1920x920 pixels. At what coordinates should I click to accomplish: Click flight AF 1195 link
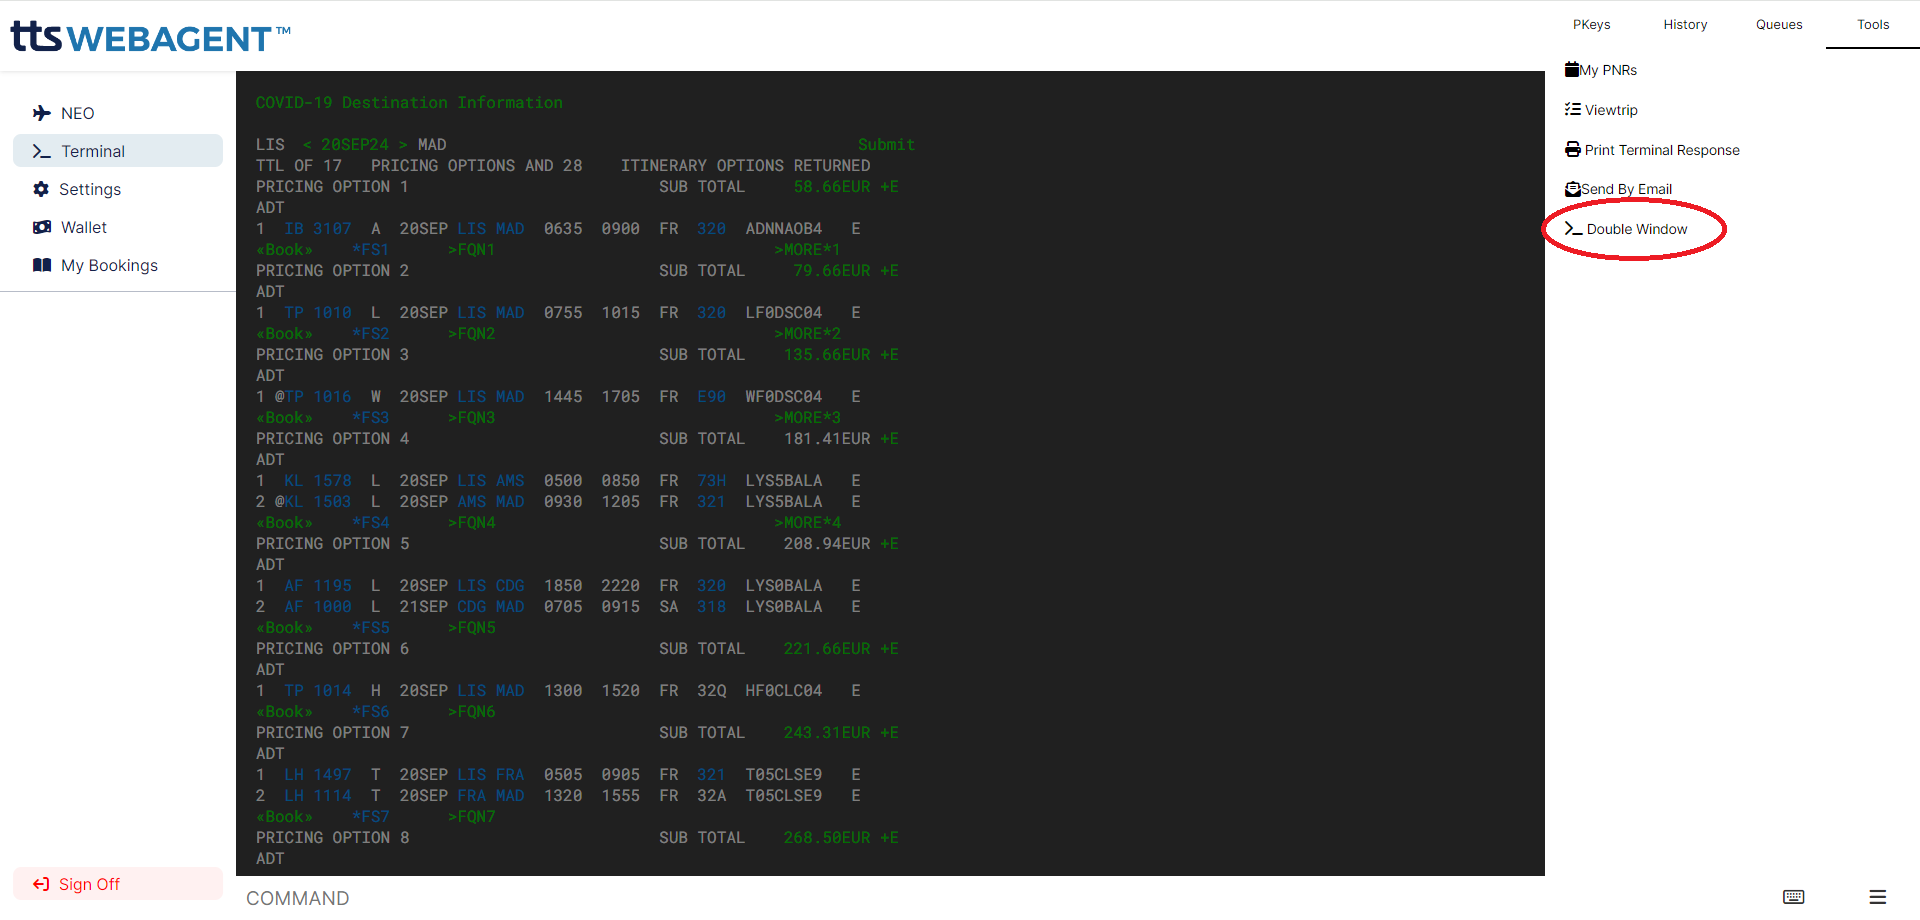click(x=318, y=586)
